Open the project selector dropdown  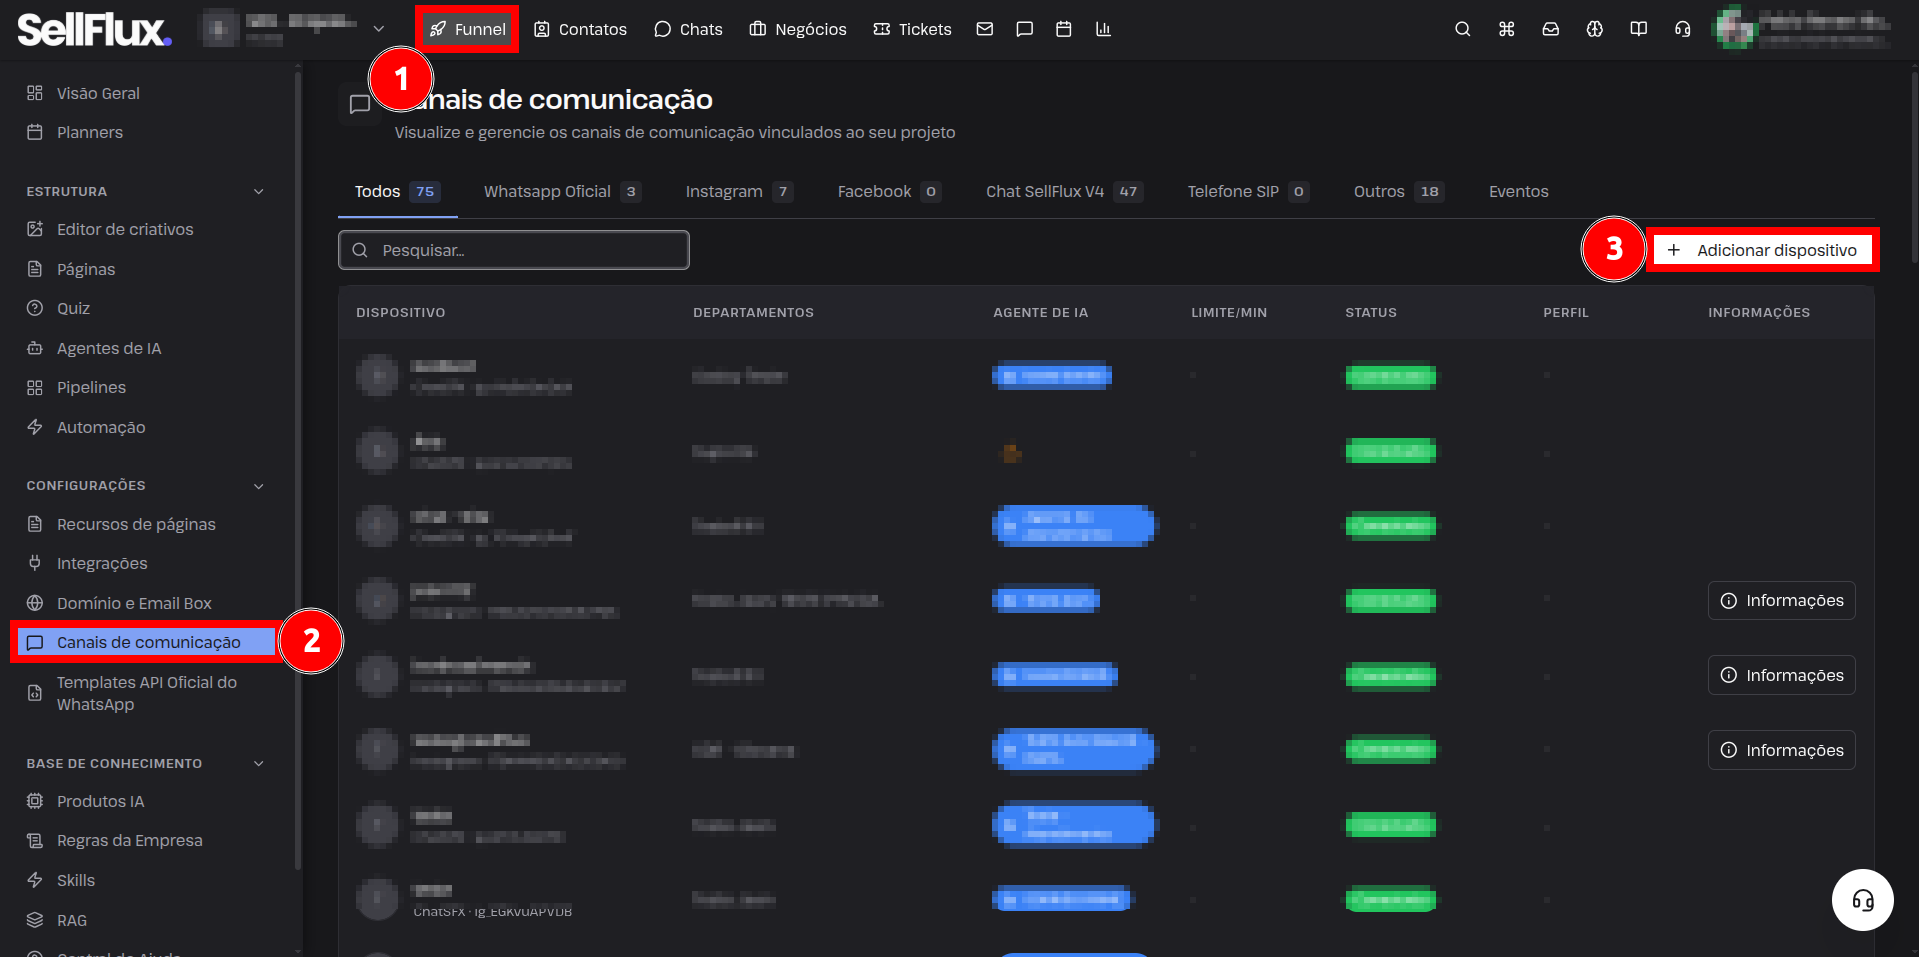pos(294,29)
